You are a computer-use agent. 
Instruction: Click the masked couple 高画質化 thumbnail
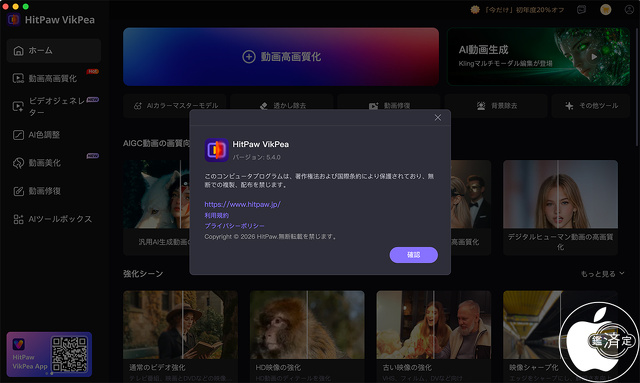(x=471, y=194)
